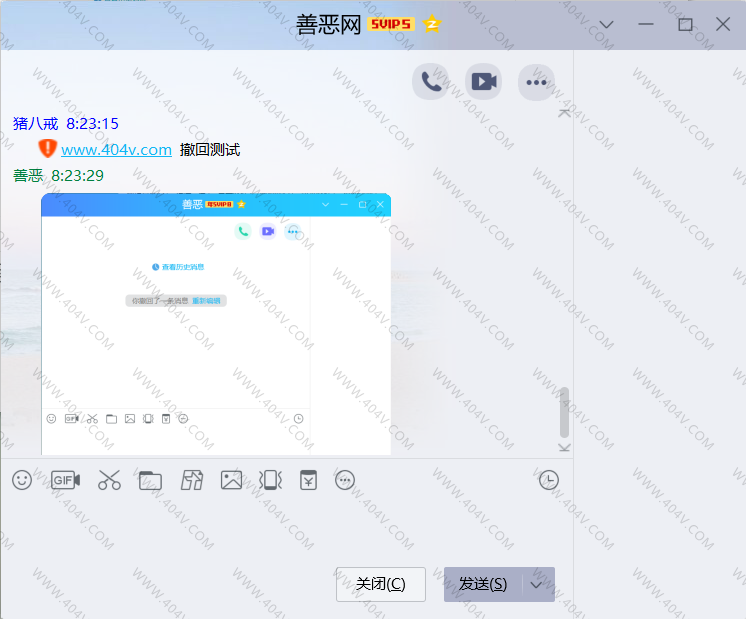Viewport: 746px width, 619px height.
Task: Click the chat scrollbar thumb
Action: coord(564,412)
